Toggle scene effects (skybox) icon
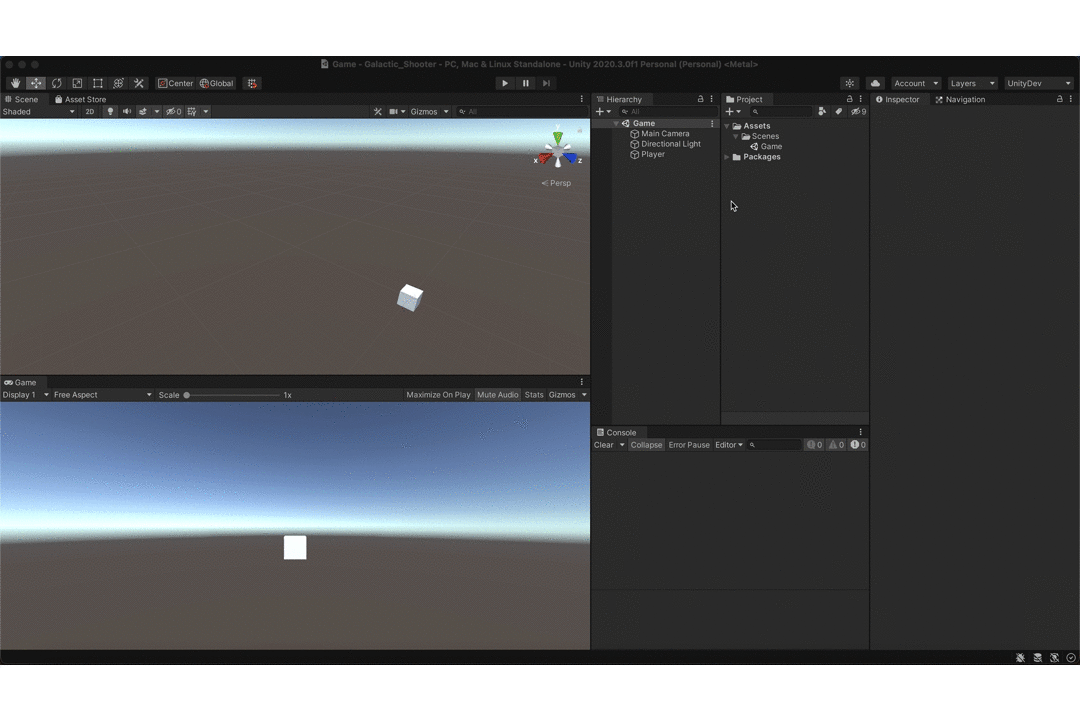1080x720 pixels. 143,112
